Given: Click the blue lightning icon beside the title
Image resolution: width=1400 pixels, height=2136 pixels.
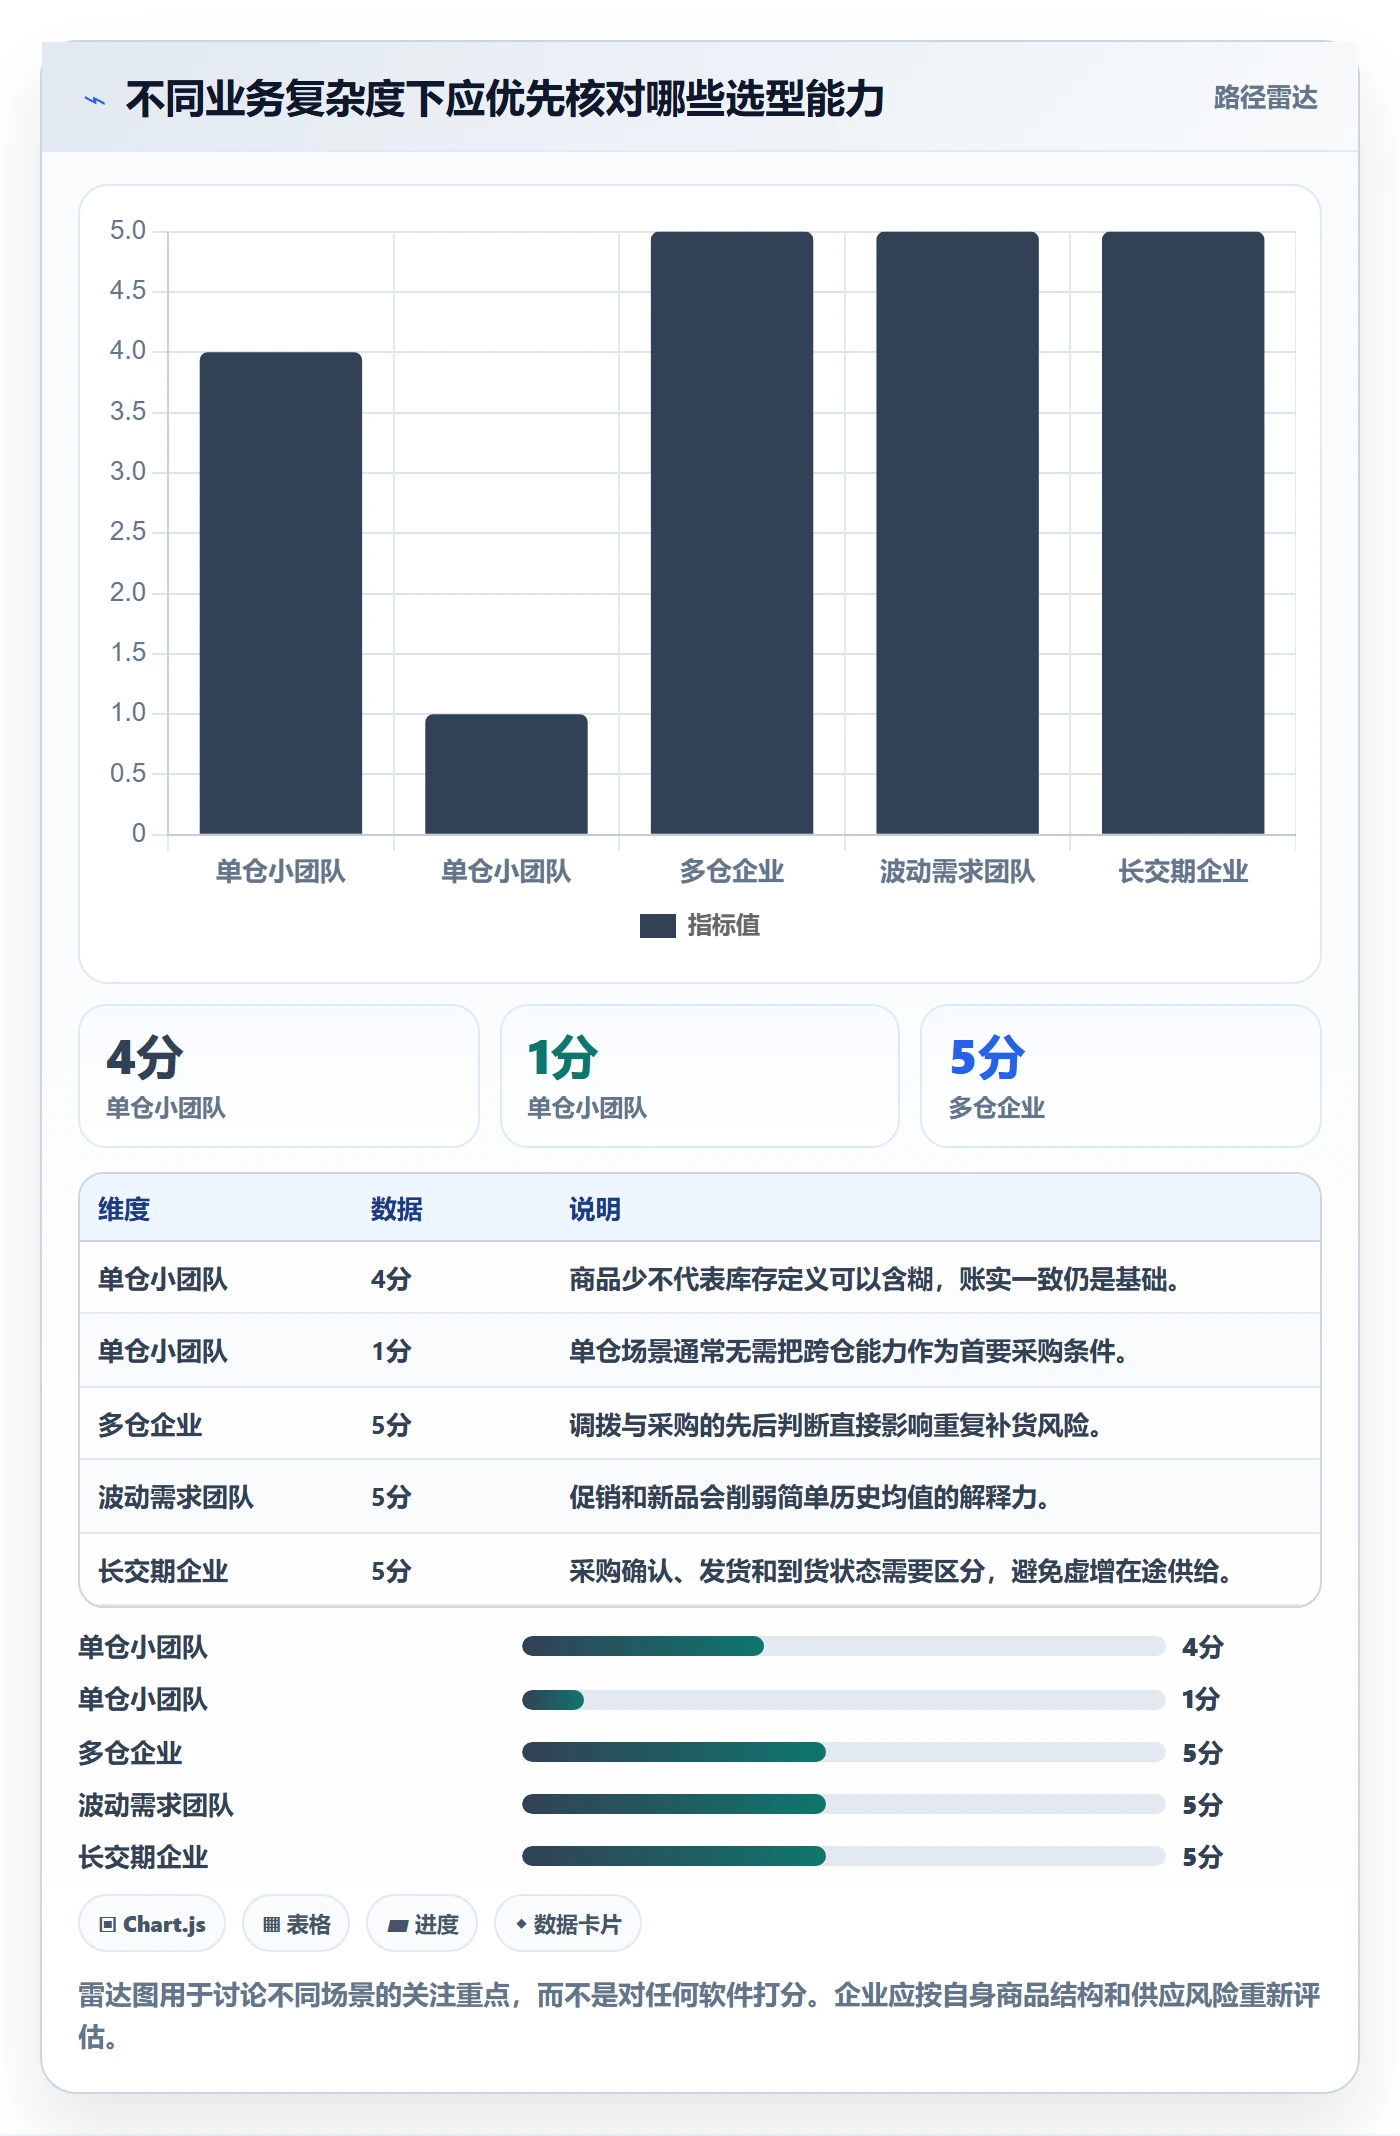Looking at the screenshot, I should click(x=95, y=100).
